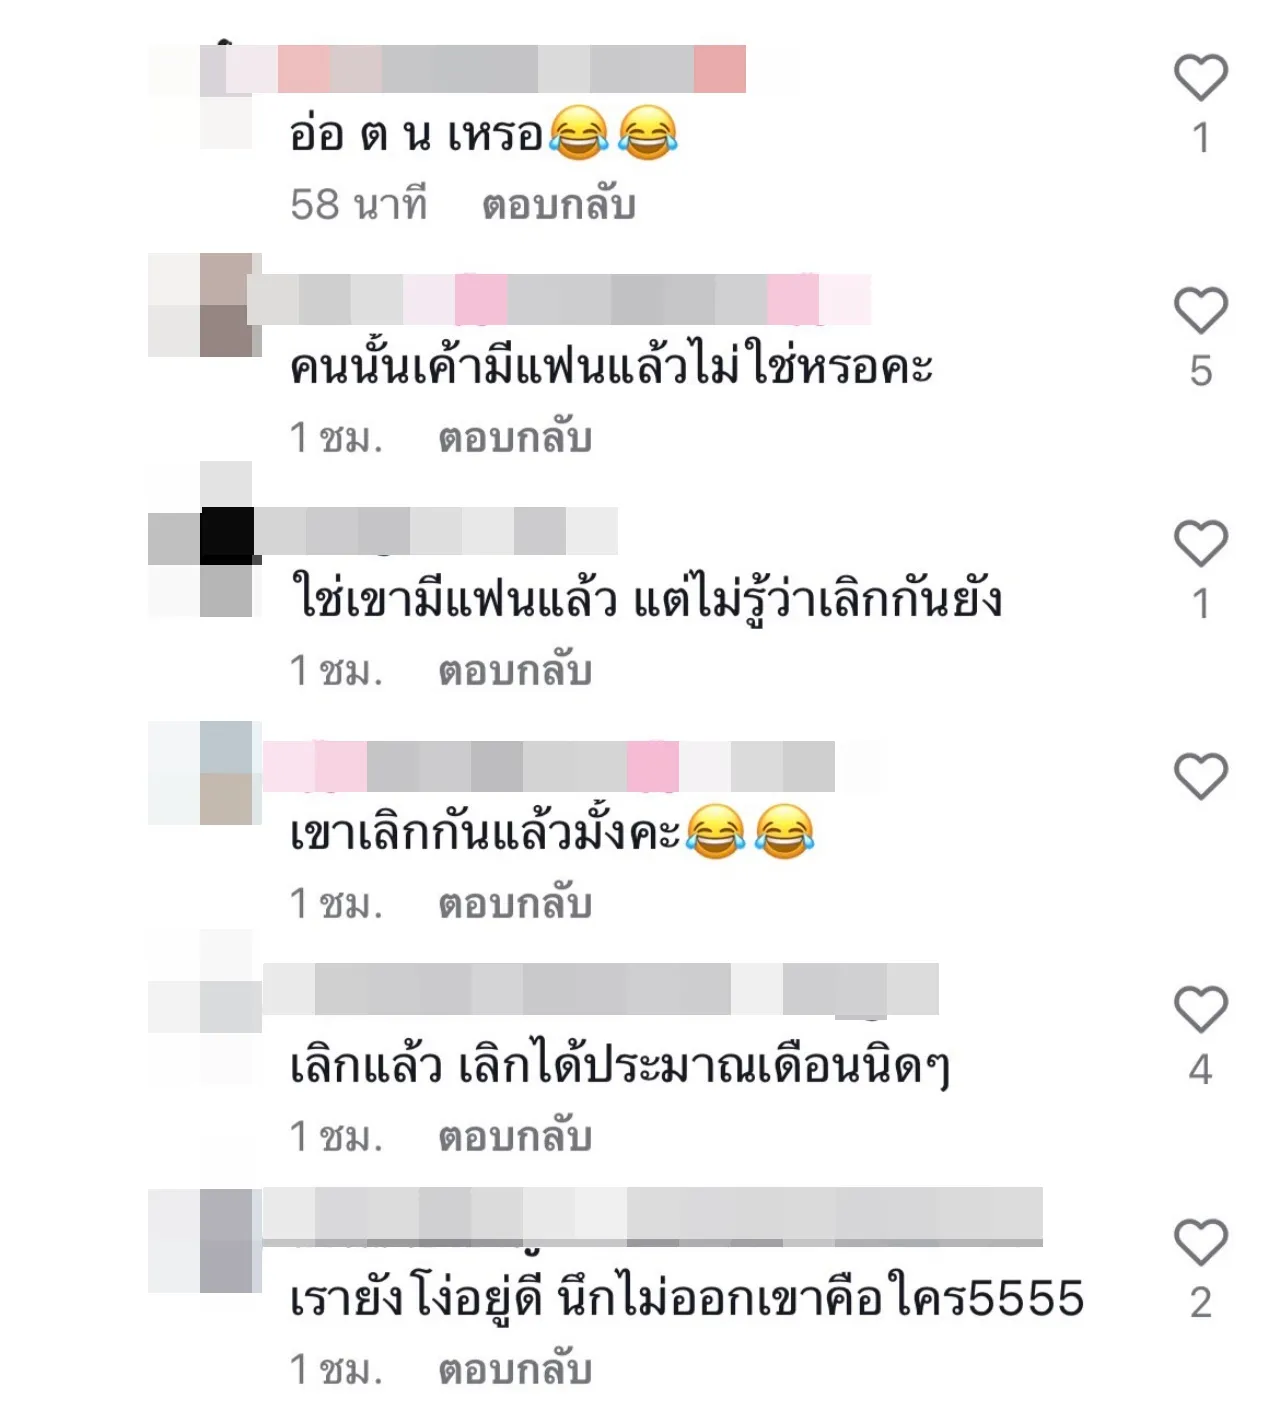Viewport: 1280px width, 1411px height.
Task: Reply to 'เขาเลิกกันแล้วมั้งคะ' comment
Action: coord(515,904)
